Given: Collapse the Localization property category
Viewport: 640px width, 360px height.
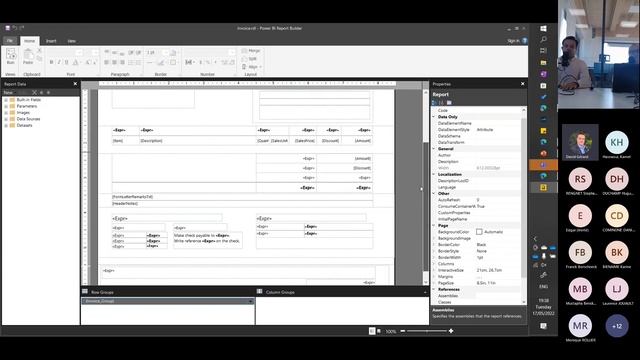Looking at the screenshot, I should 434,174.
